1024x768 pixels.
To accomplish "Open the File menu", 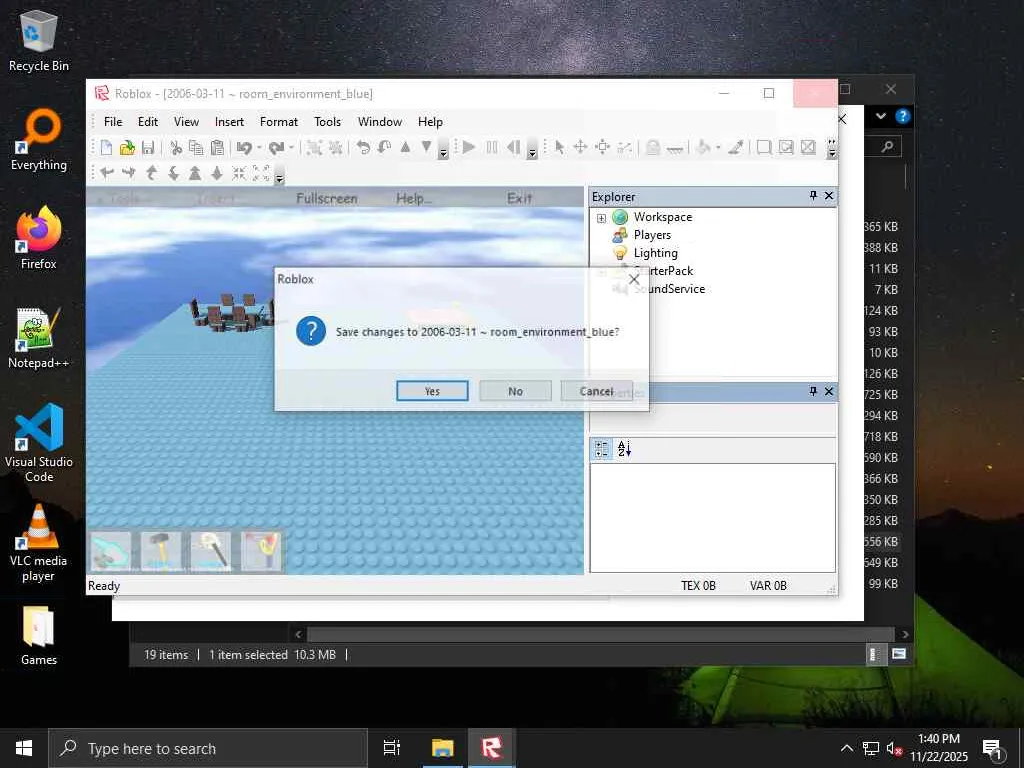I will 113,122.
